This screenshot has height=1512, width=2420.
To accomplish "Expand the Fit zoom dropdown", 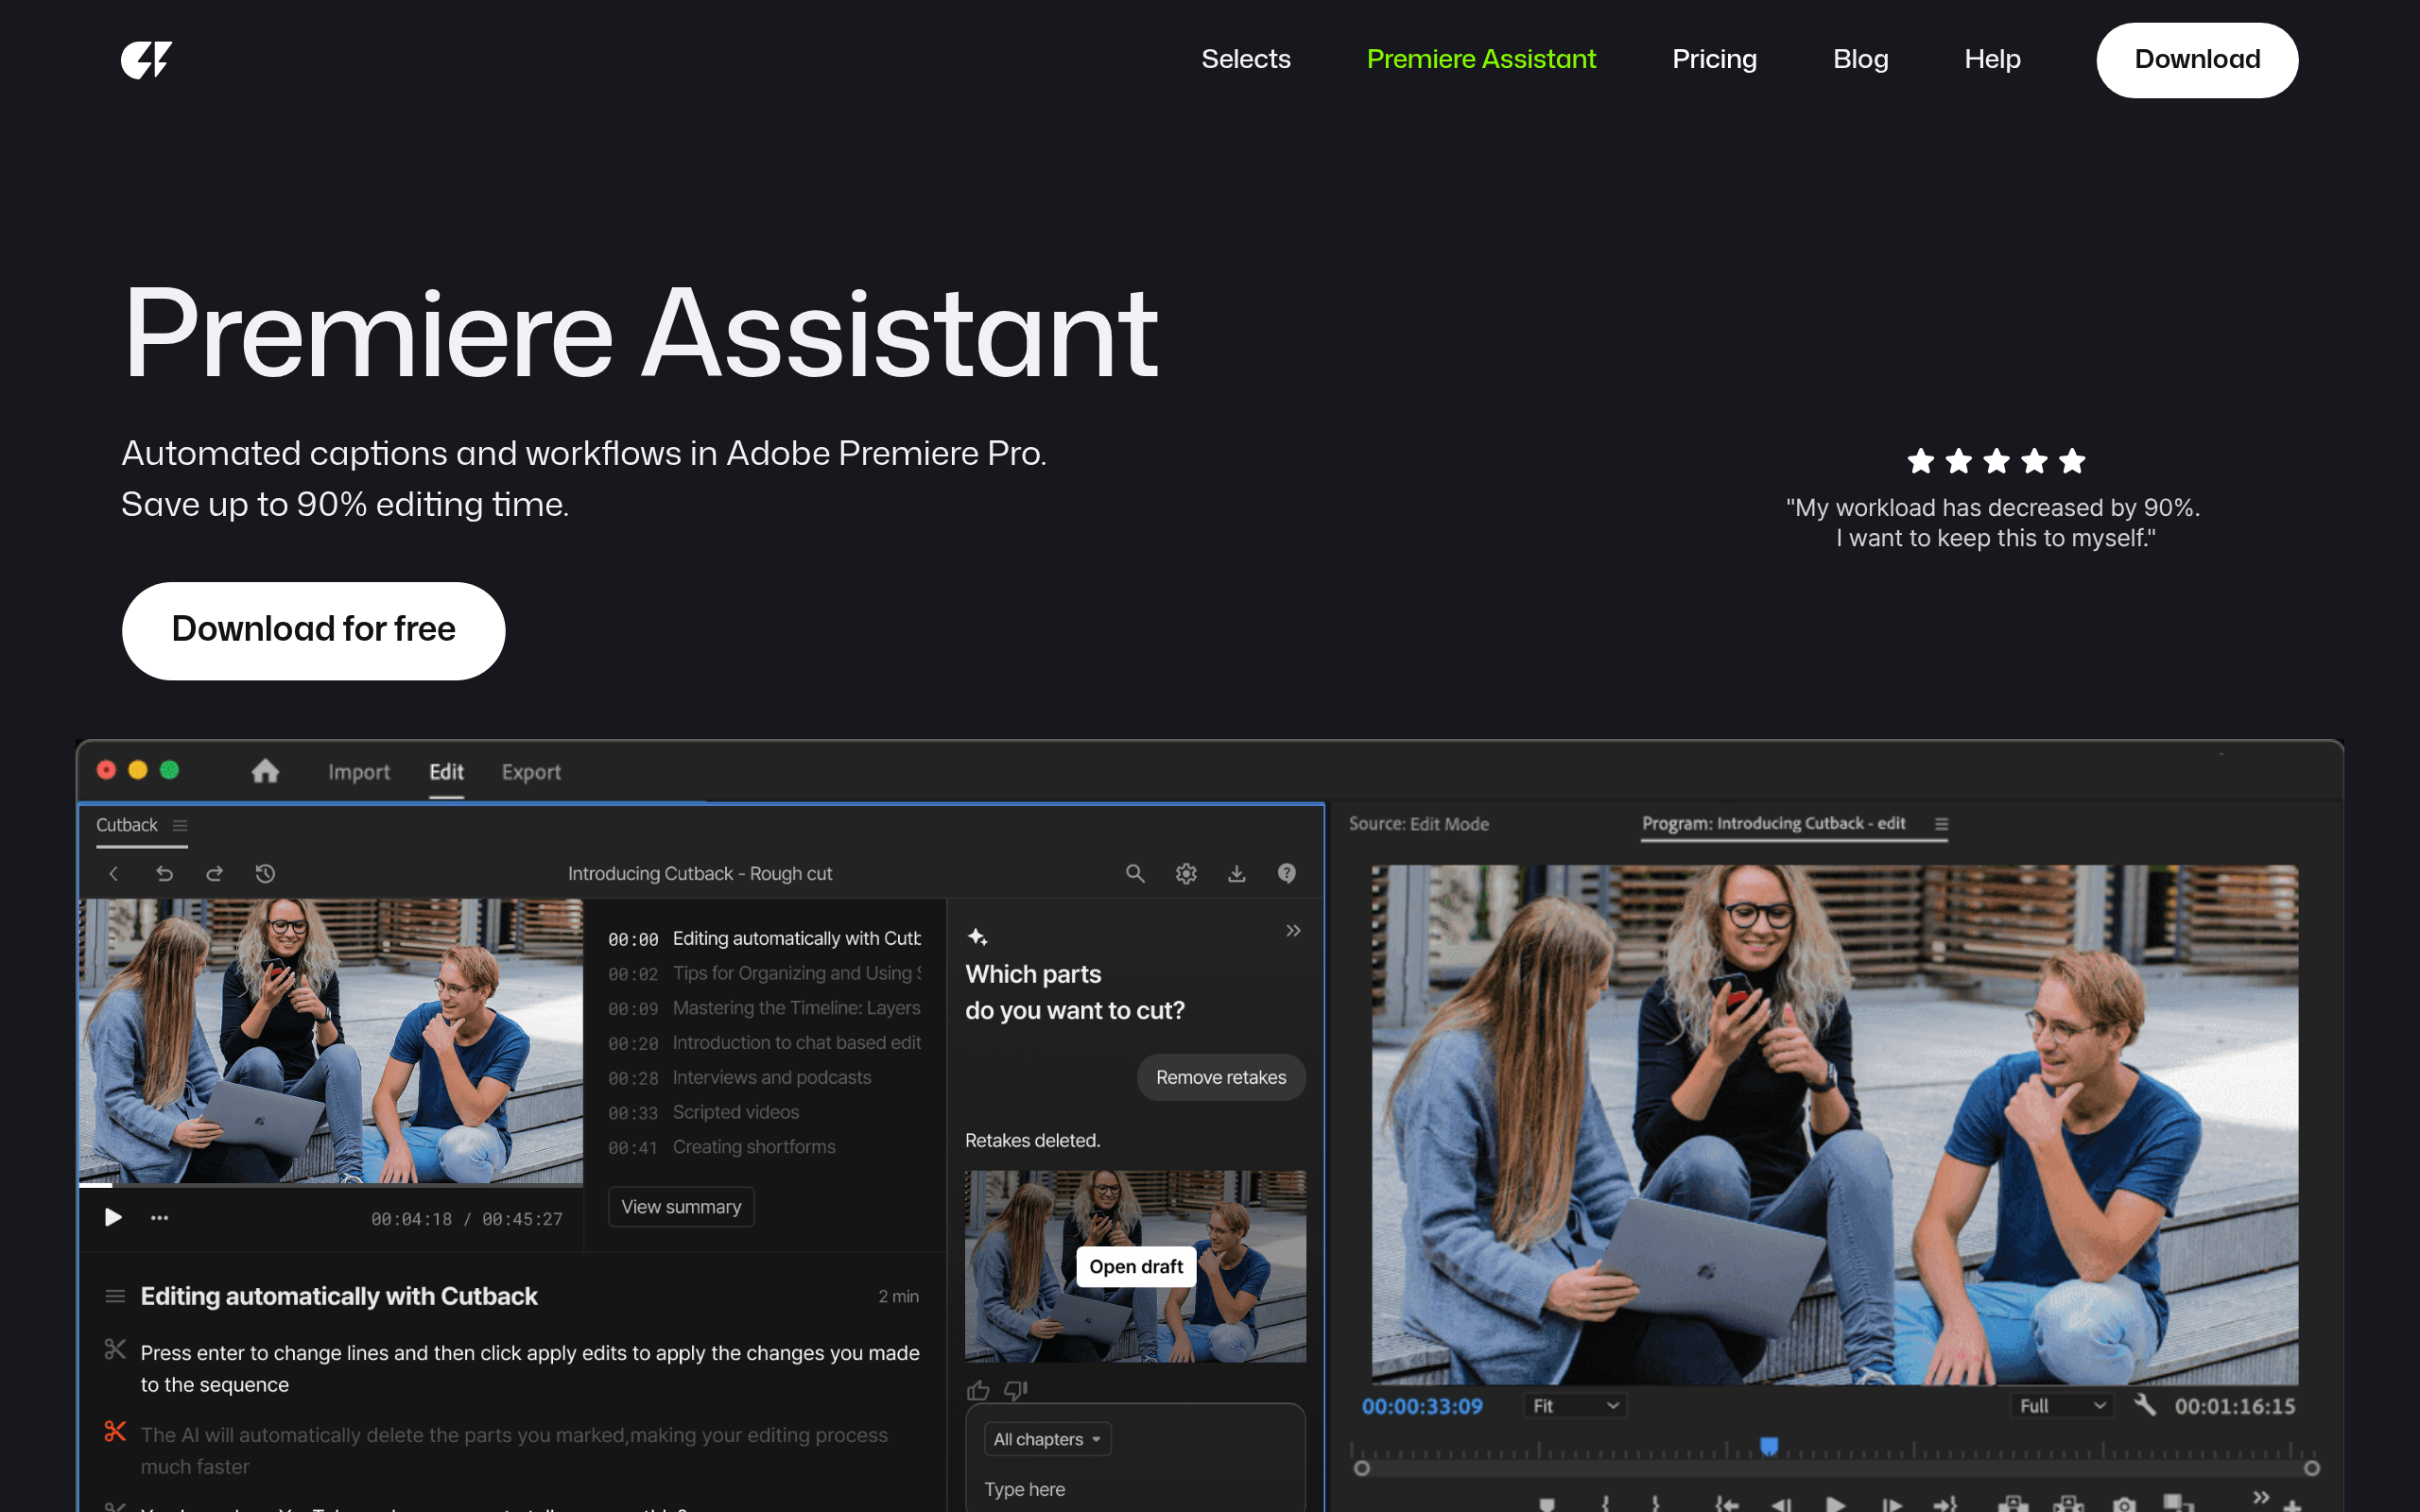I will [x=1575, y=1406].
